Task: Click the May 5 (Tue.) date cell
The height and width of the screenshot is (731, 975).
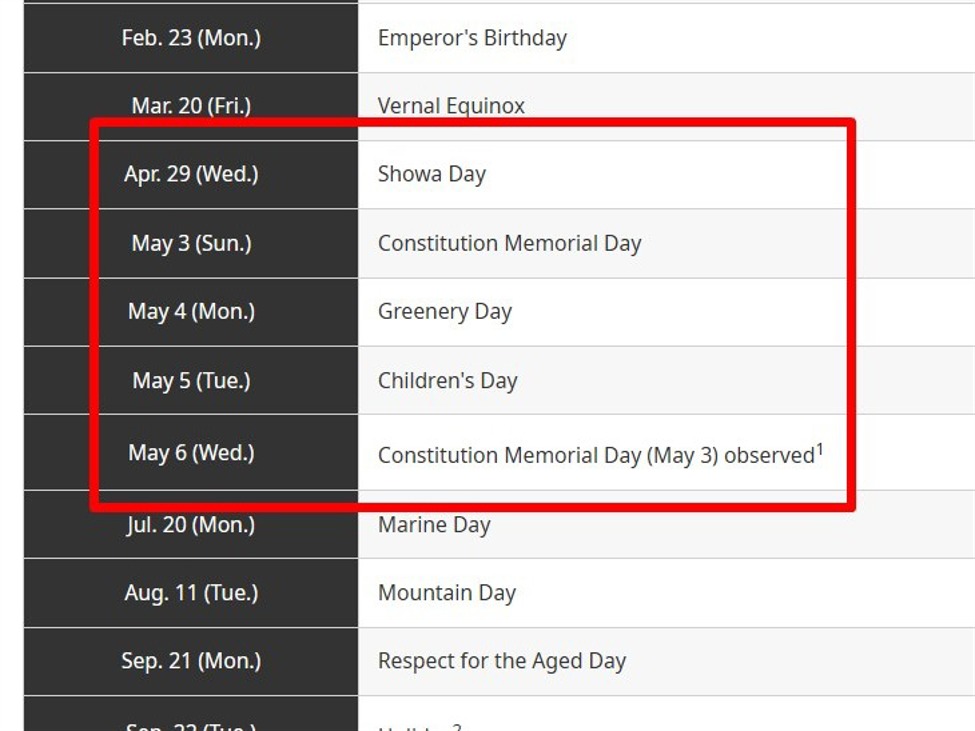Action: tap(191, 380)
